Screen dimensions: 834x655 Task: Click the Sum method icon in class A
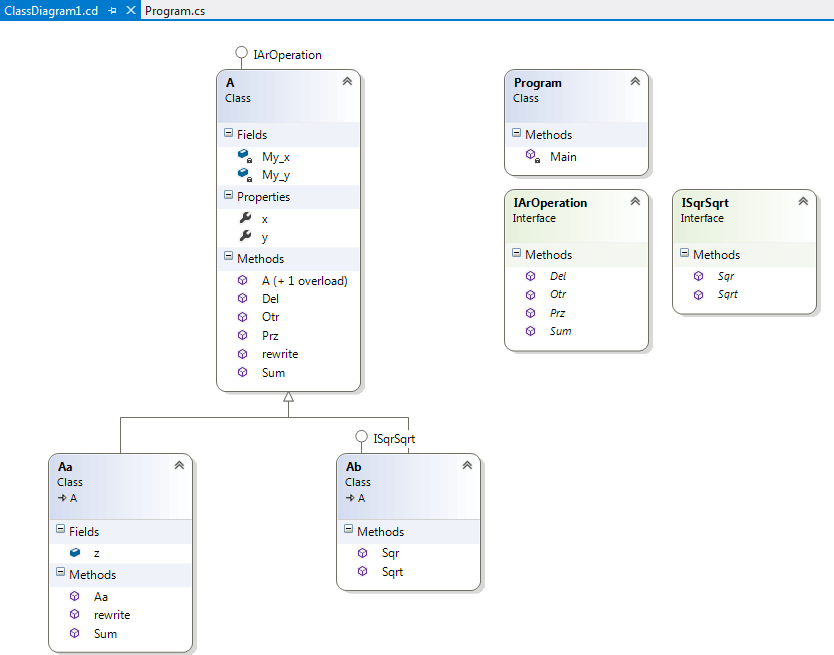[x=243, y=372]
